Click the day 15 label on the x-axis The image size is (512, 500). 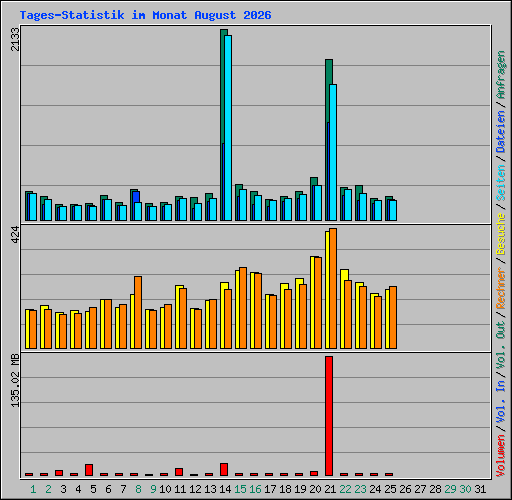point(240,489)
